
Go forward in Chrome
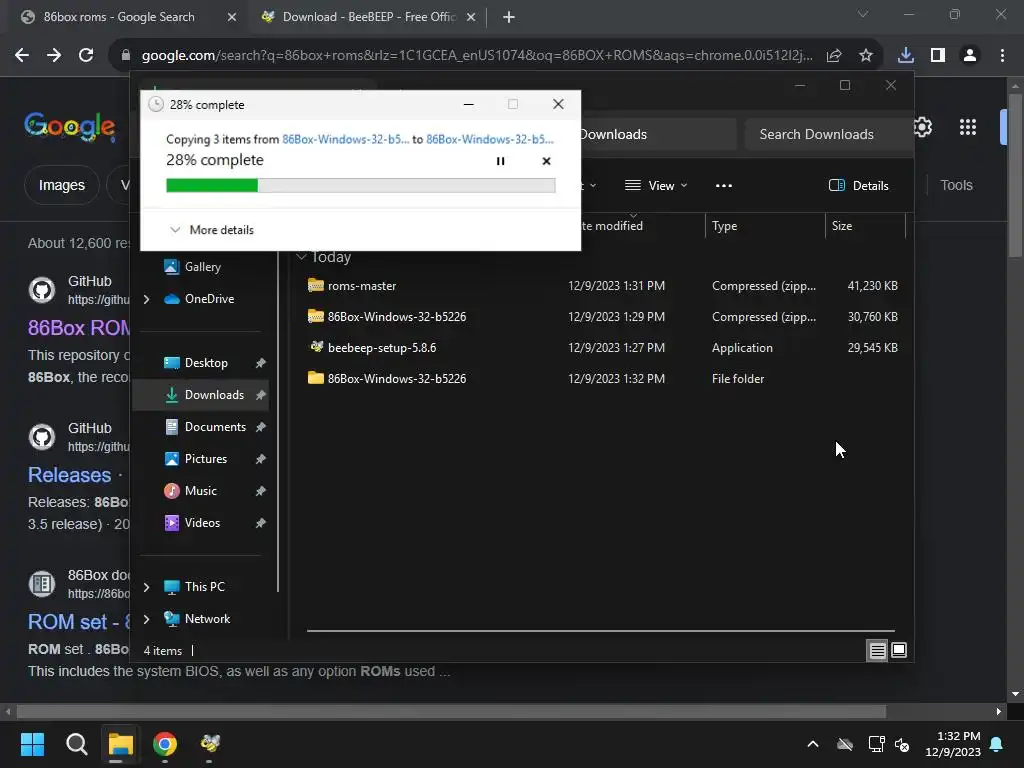point(54,56)
